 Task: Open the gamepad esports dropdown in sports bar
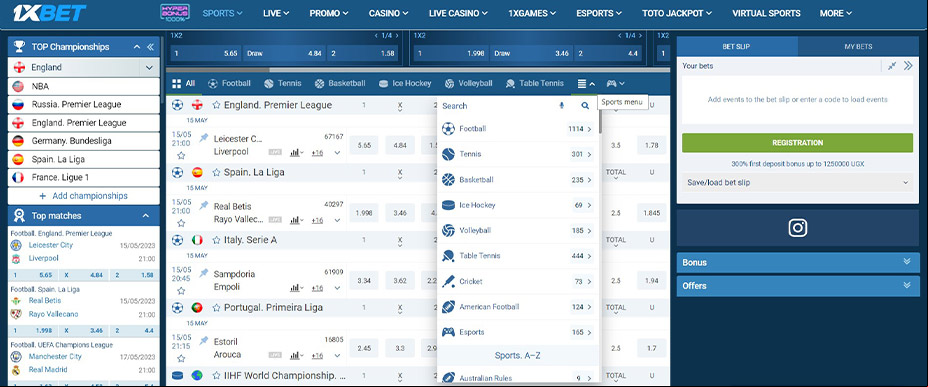coord(616,83)
